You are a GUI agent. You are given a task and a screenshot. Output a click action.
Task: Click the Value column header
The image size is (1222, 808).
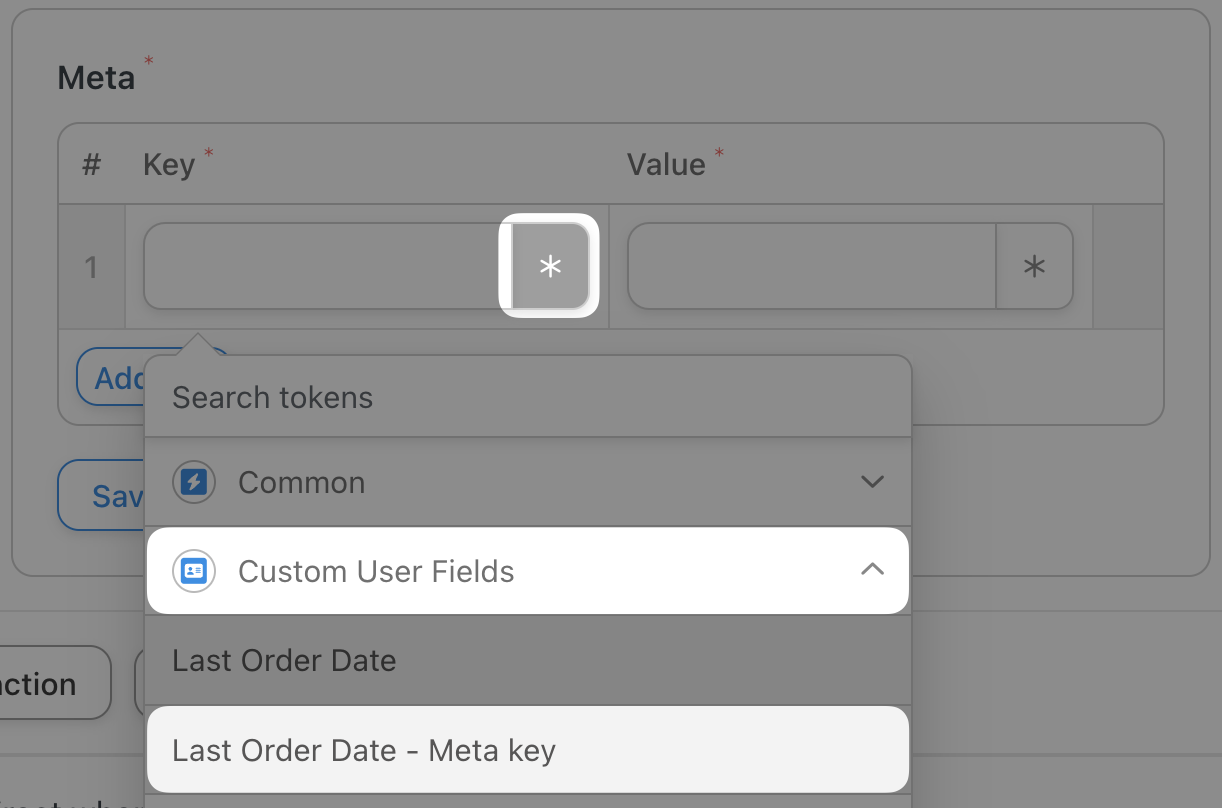pyautogui.click(x=666, y=164)
